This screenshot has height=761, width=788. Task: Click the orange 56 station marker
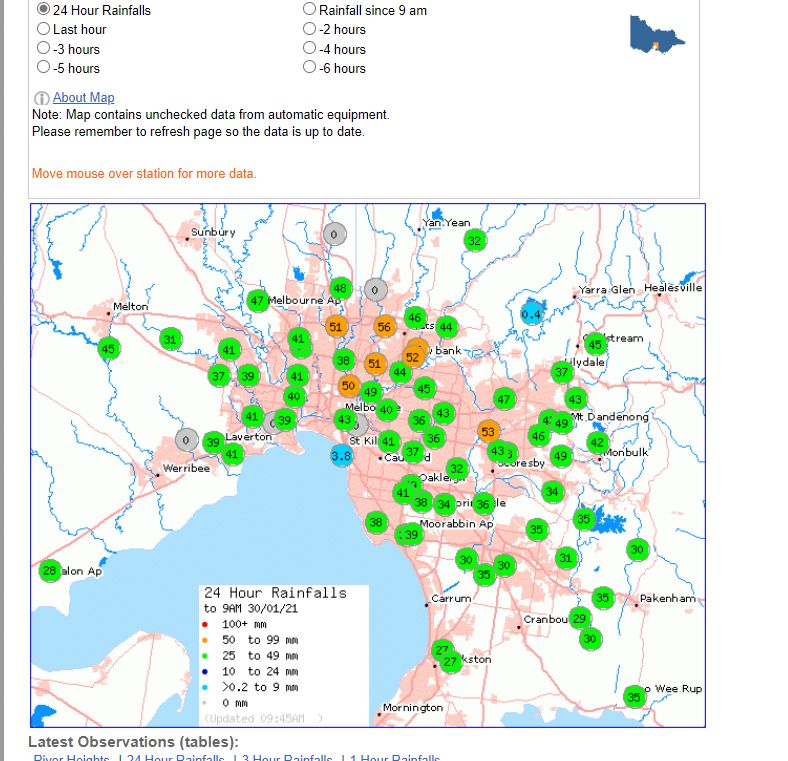click(384, 327)
